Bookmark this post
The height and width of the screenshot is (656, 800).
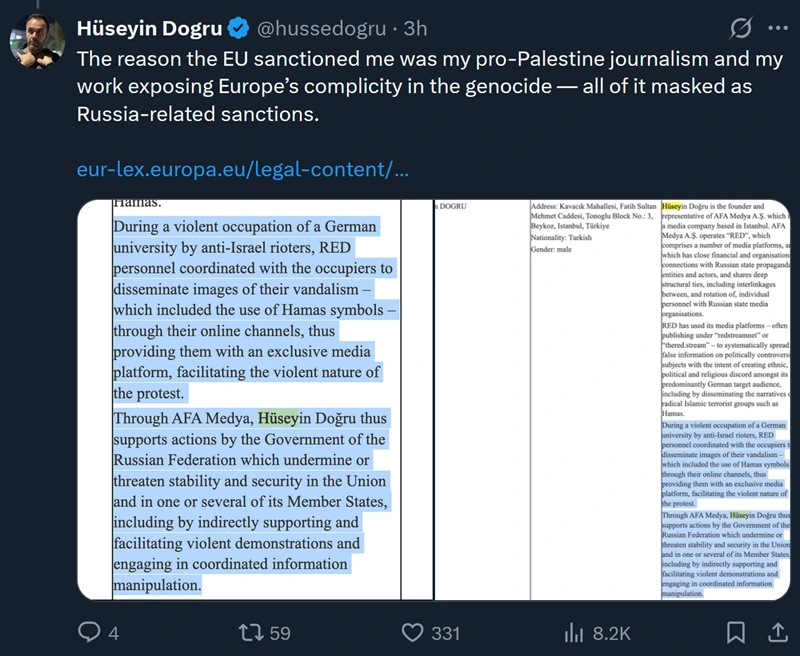(735, 632)
